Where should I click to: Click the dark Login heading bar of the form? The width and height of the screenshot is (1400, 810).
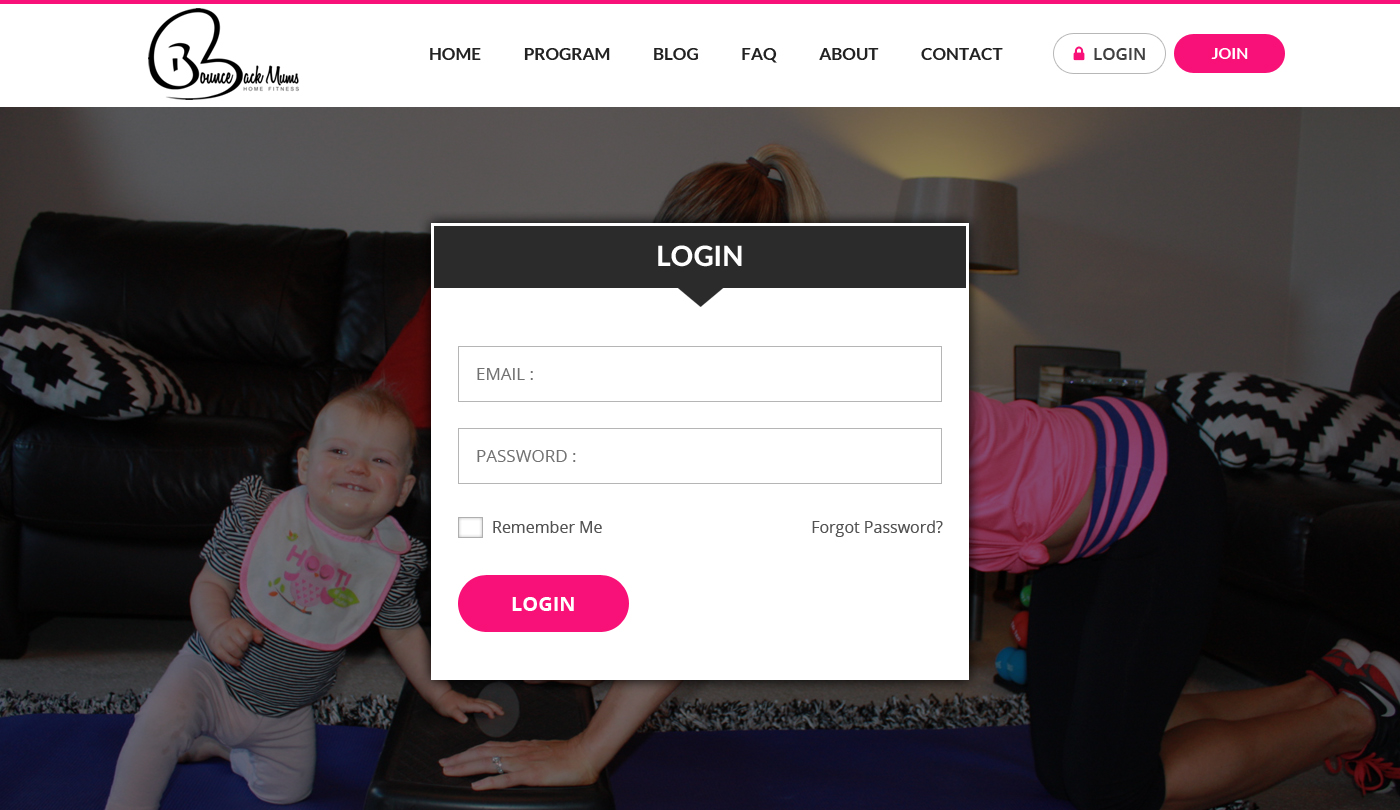tap(700, 256)
